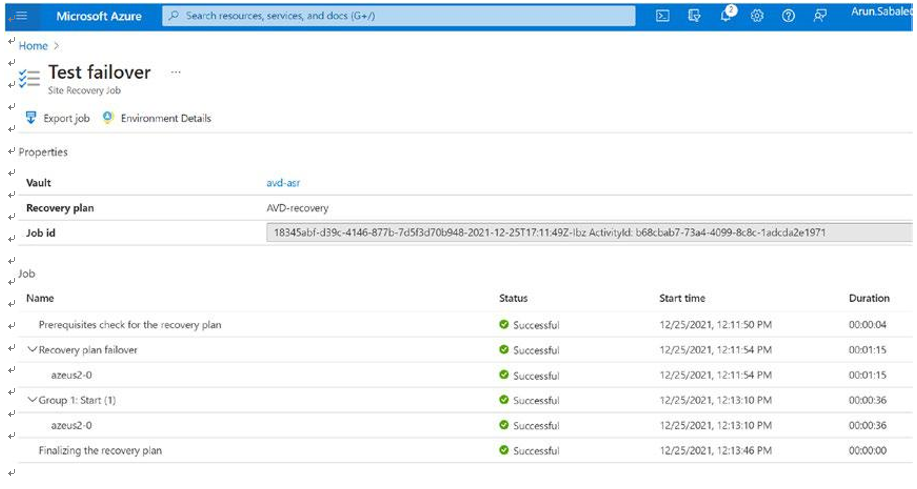The width and height of the screenshot is (917, 489).
Task: Open the Directories and subscriptions filter icon
Action: pyautogui.click(x=694, y=16)
